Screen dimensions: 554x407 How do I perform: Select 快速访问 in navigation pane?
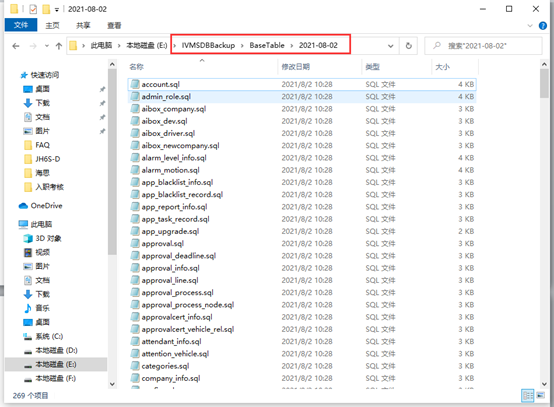click(x=45, y=75)
